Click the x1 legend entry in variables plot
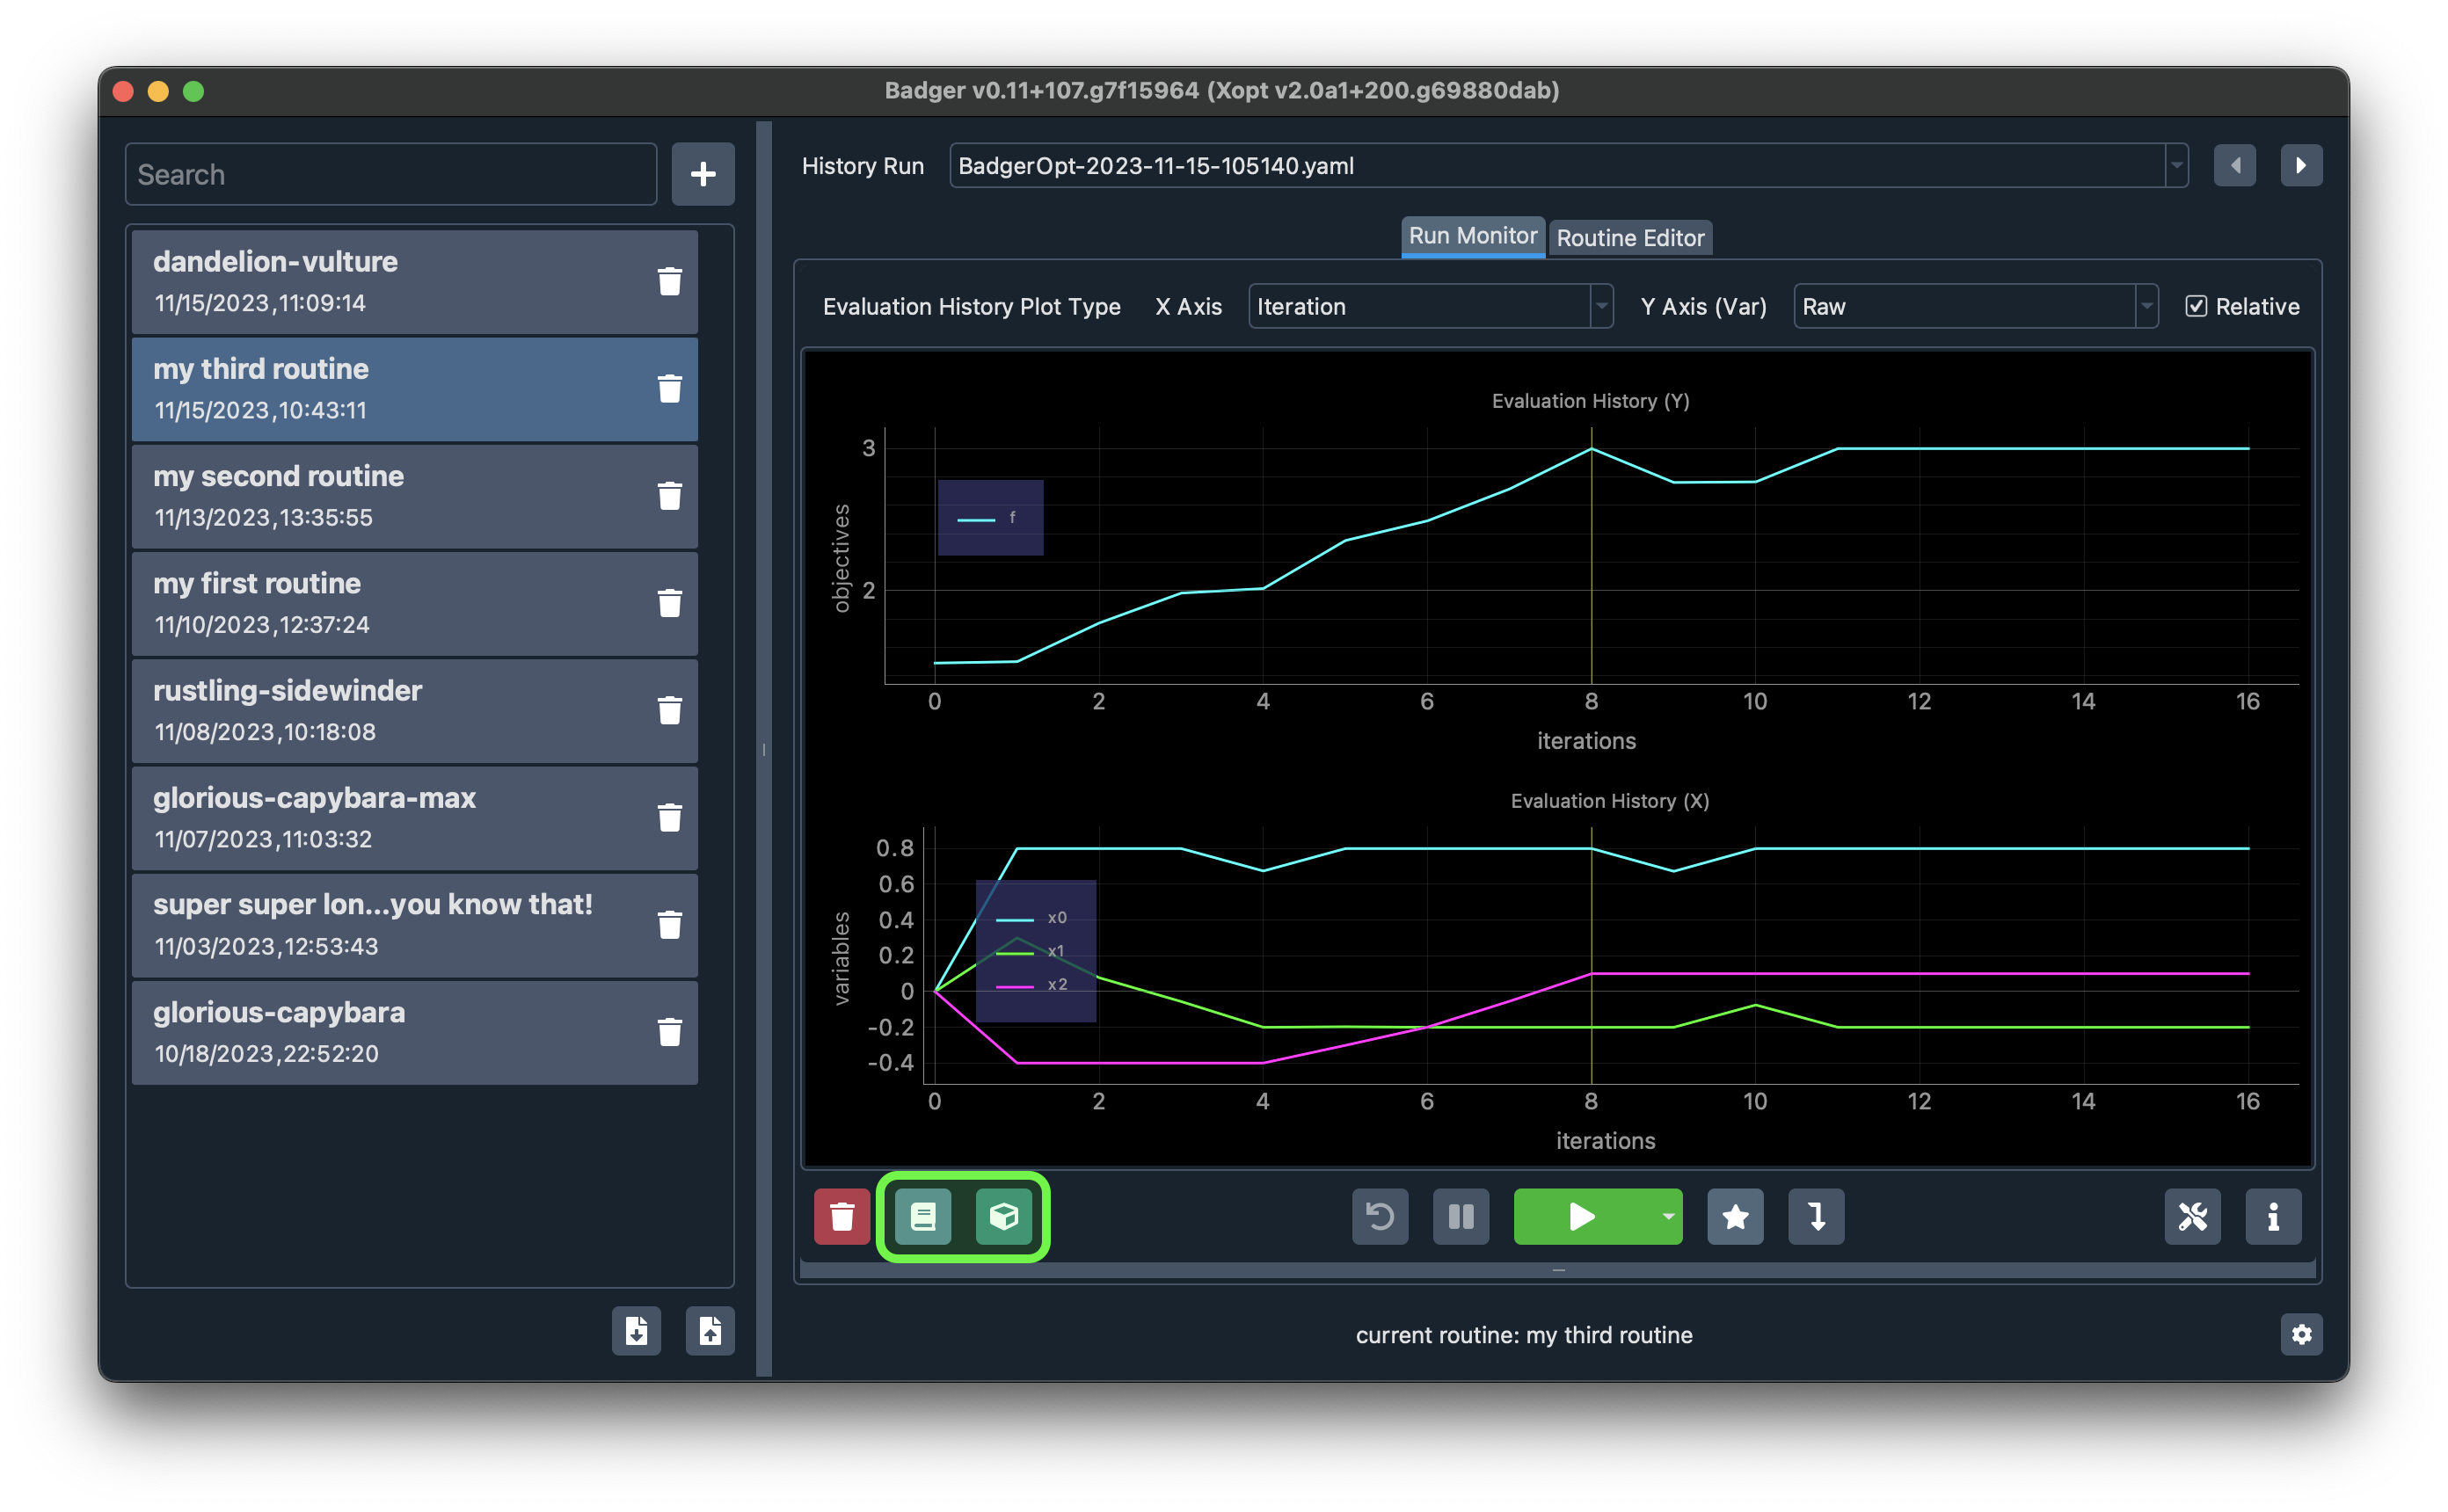The image size is (2448, 1512). [1030, 952]
